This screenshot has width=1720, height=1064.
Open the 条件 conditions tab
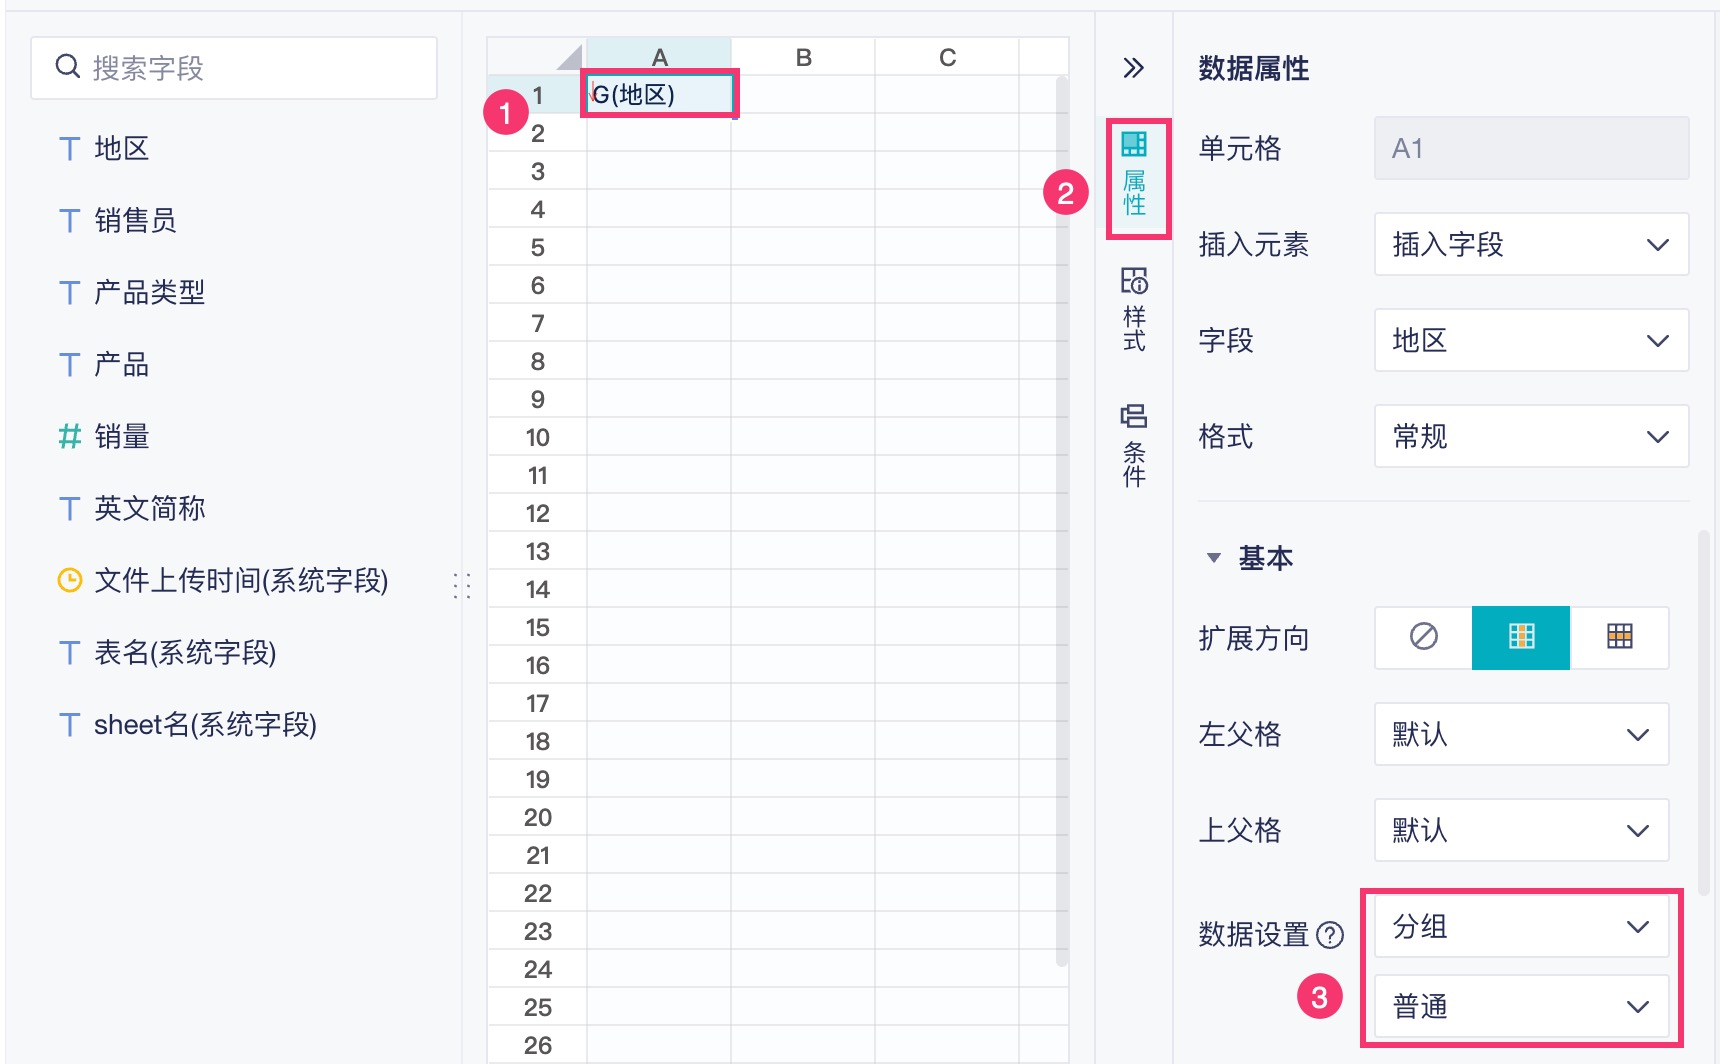[x=1134, y=445]
